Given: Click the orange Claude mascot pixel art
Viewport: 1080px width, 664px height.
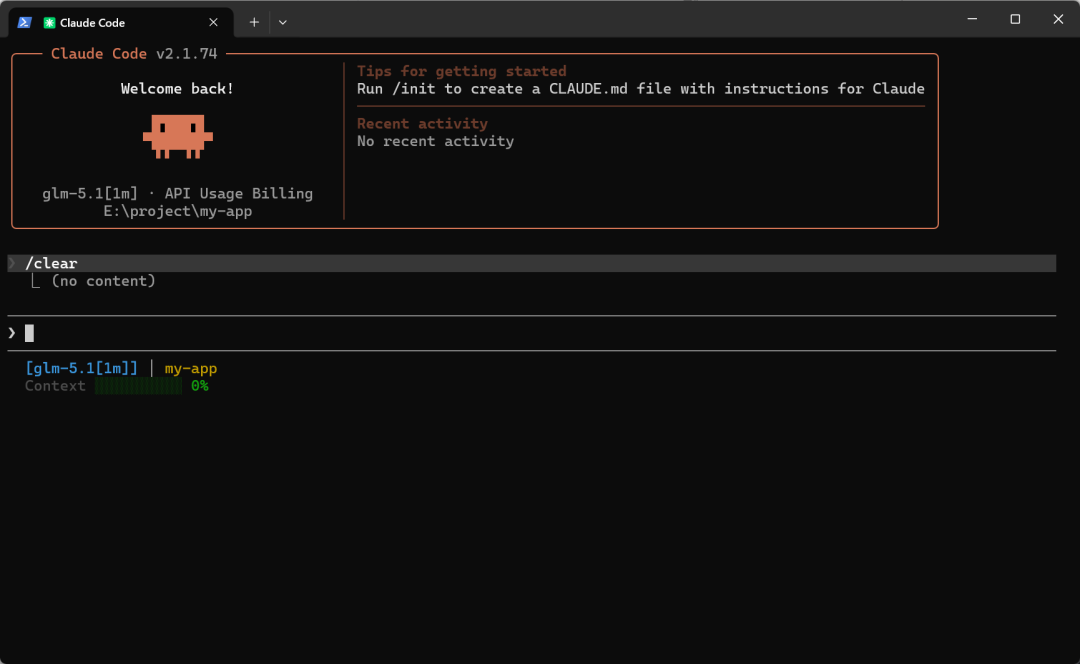Looking at the screenshot, I should (x=178, y=136).
